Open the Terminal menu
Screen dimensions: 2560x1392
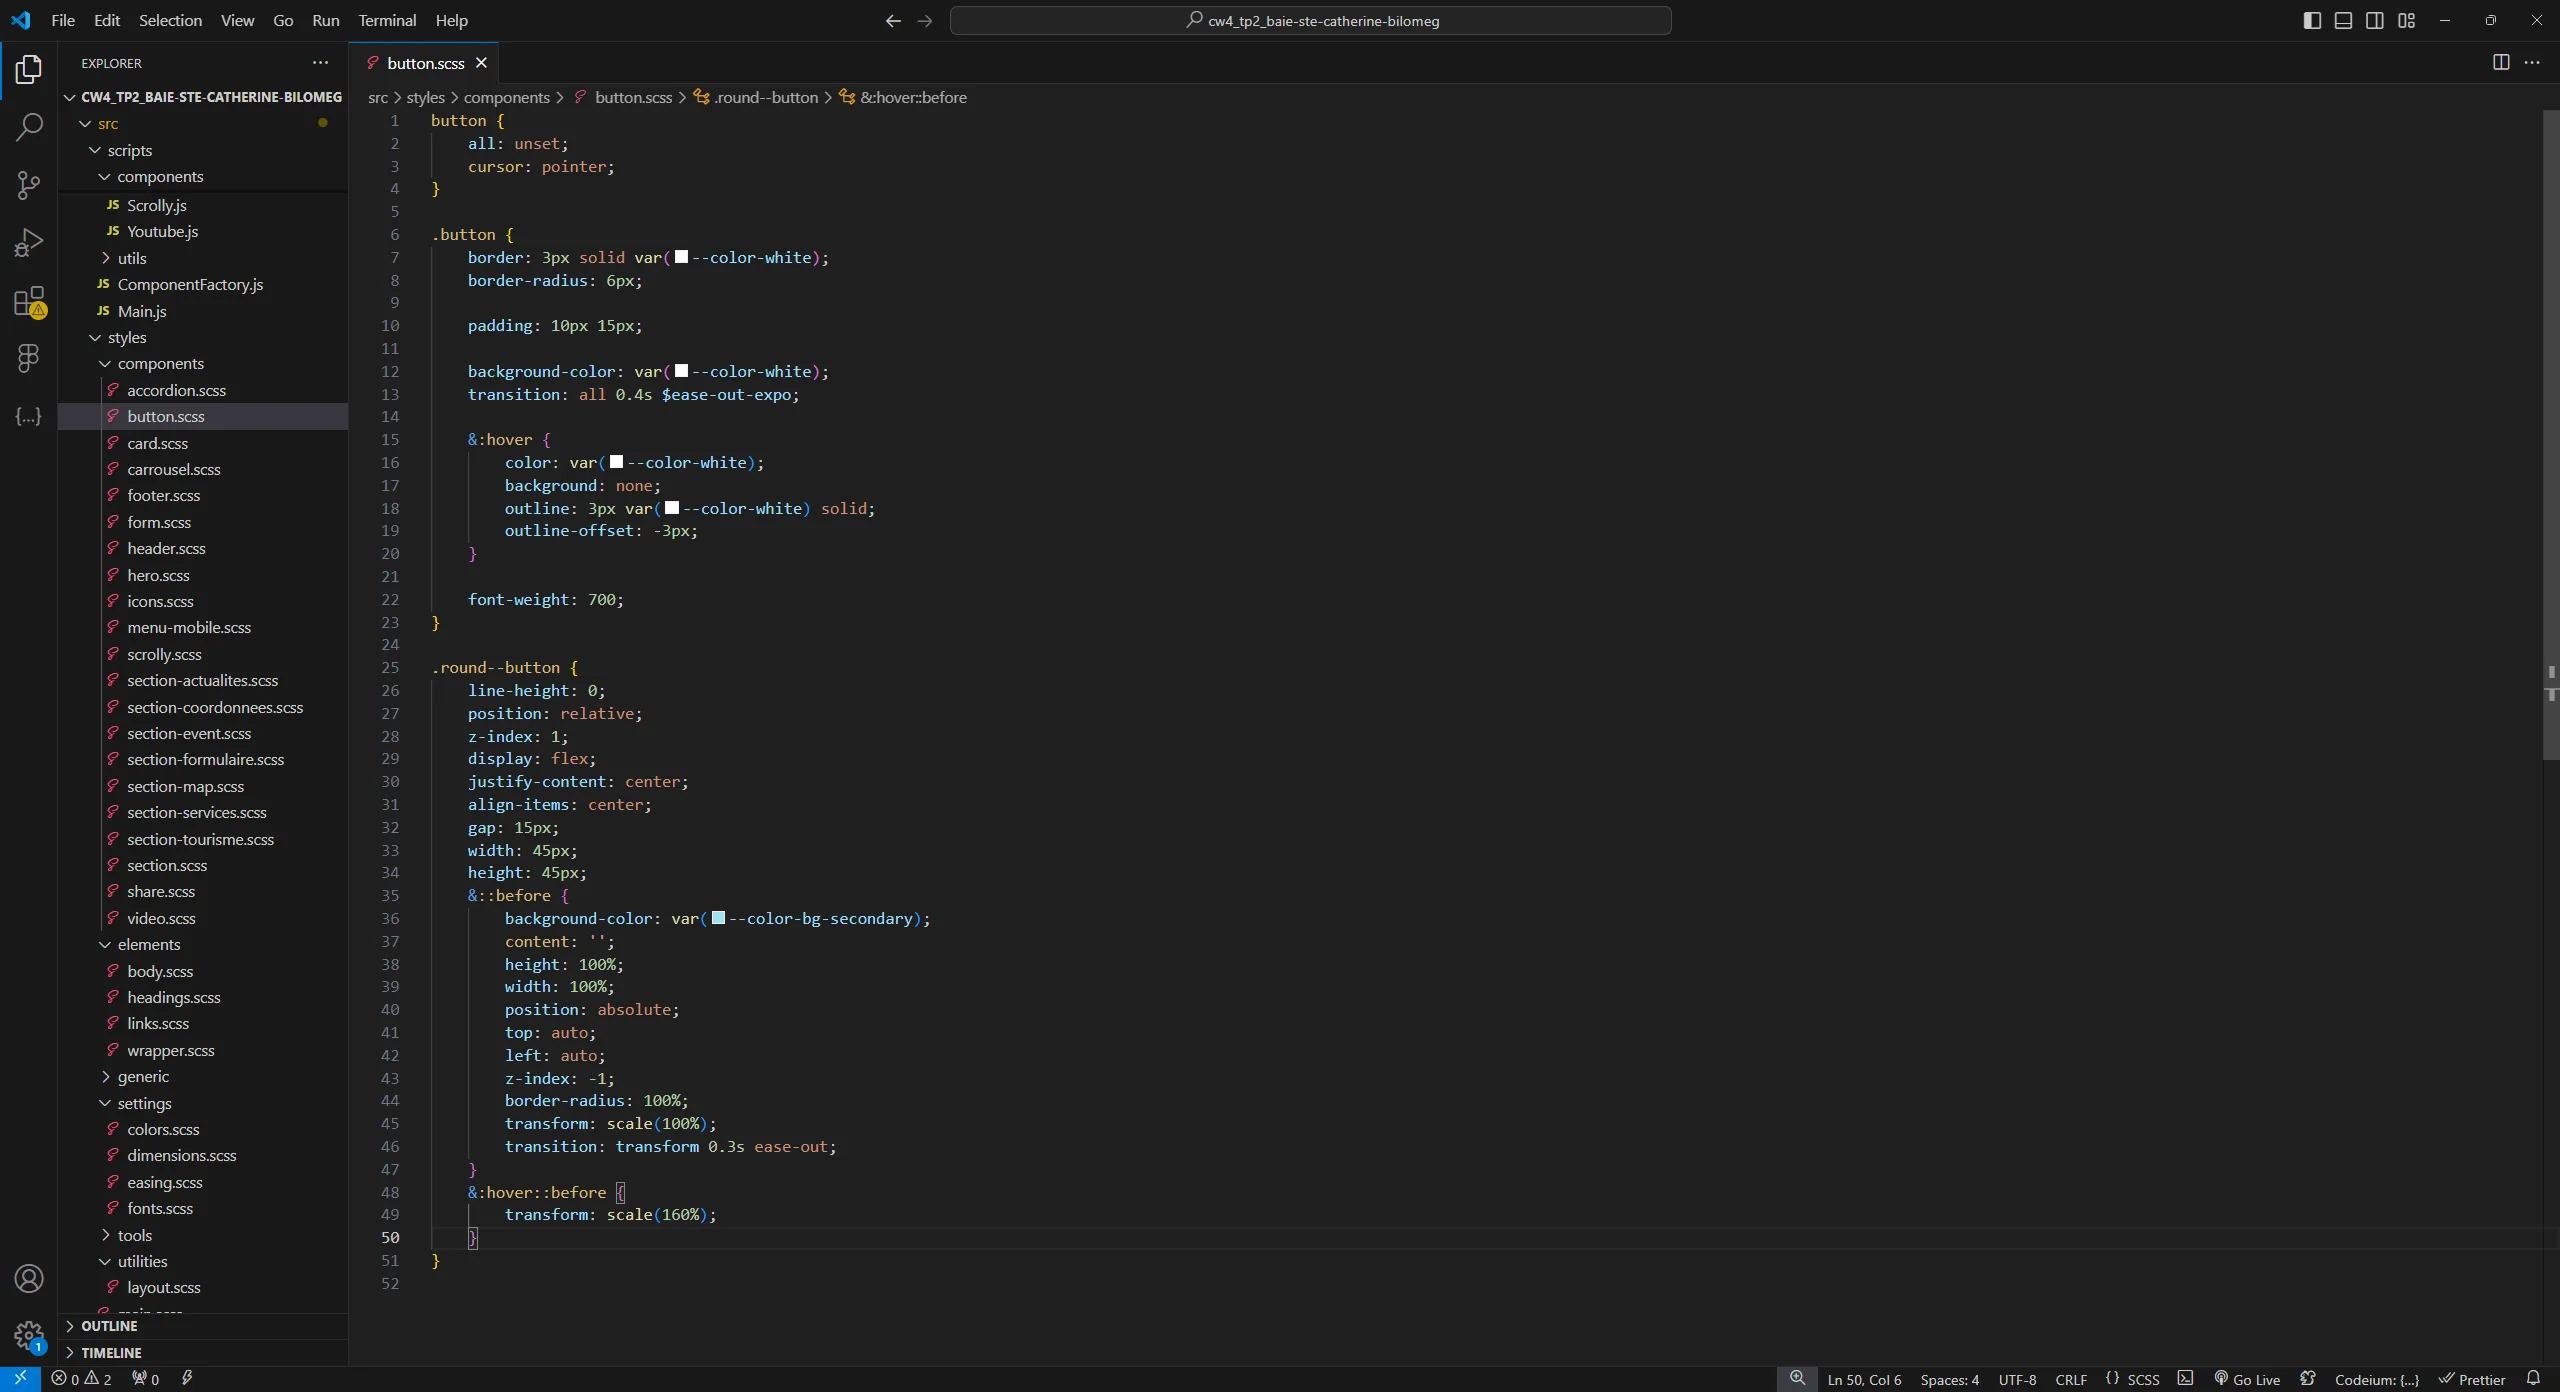pos(387,20)
